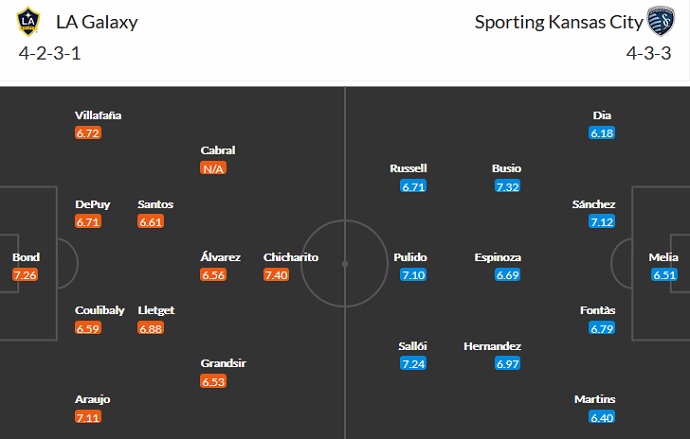Viewport: 690px width, 439px height.
Task: Click Dia's 6.18 rating badge
Action: pyautogui.click(x=601, y=133)
